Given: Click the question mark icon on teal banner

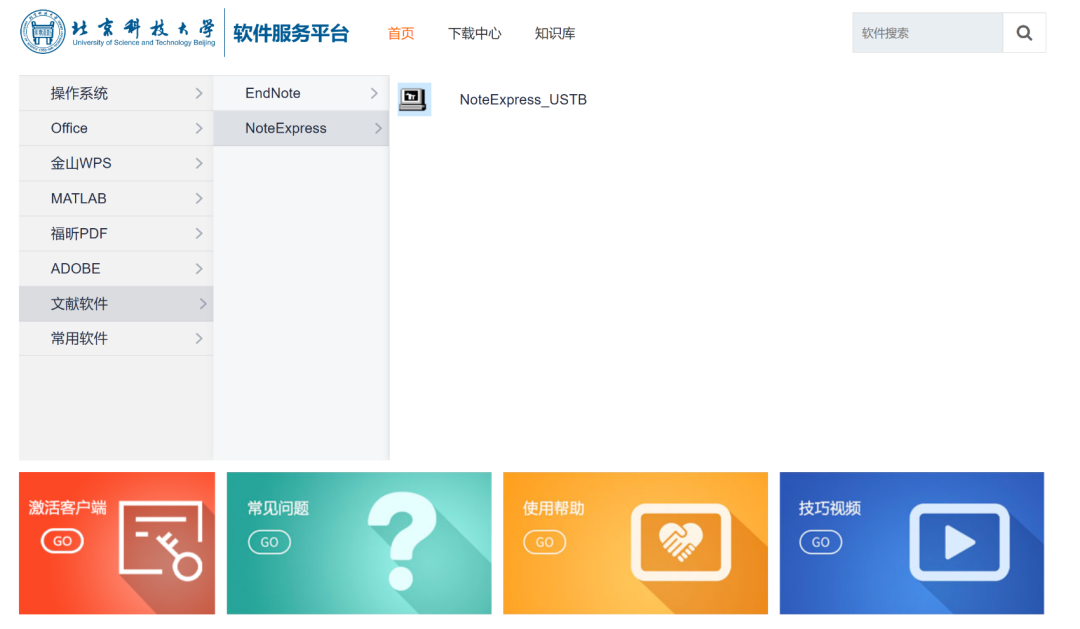Looking at the screenshot, I should click(403, 541).
